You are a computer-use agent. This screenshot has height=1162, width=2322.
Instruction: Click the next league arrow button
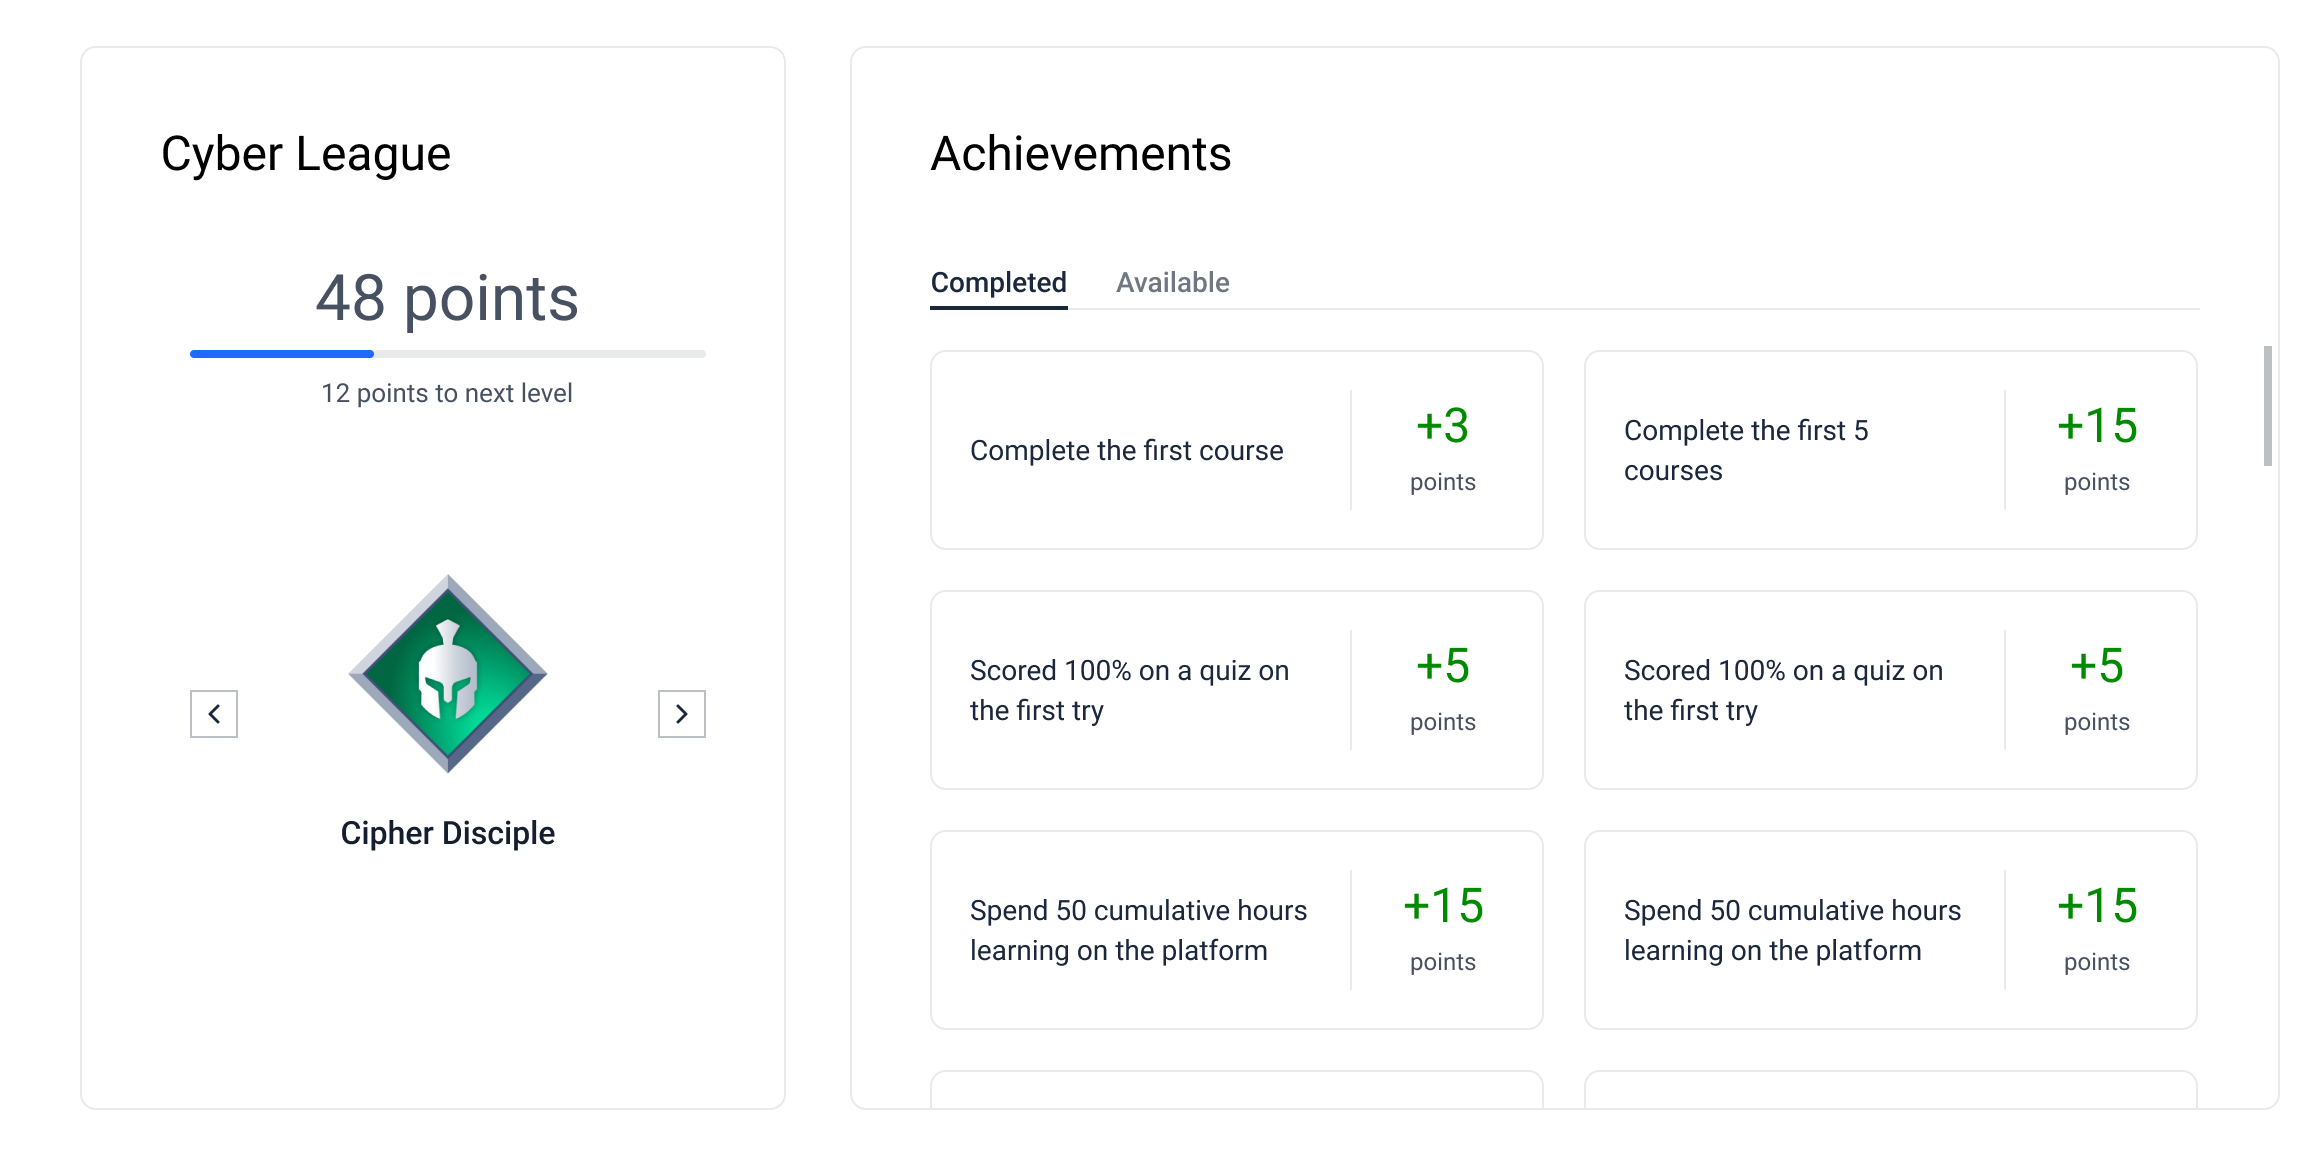click(x=681, y=714)
